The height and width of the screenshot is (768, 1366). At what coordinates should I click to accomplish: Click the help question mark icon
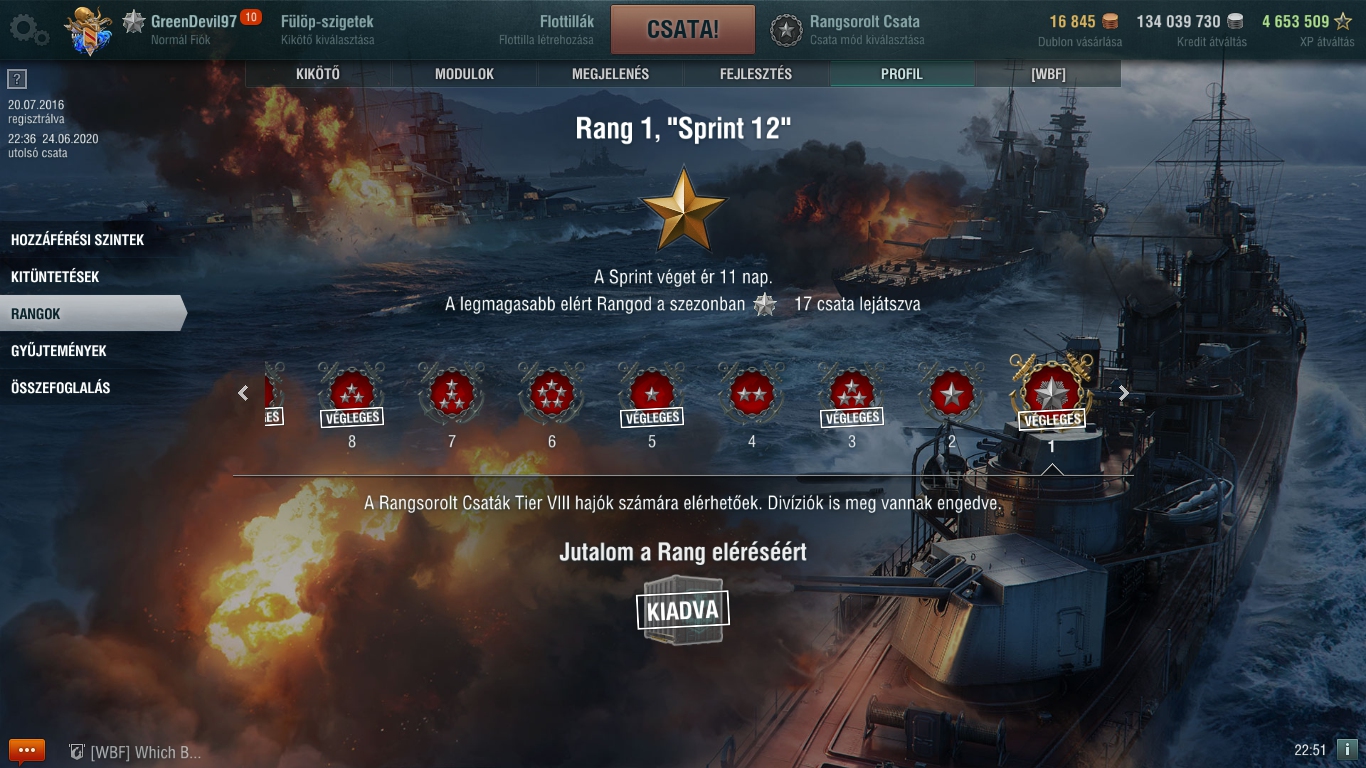tap(16, 80)
